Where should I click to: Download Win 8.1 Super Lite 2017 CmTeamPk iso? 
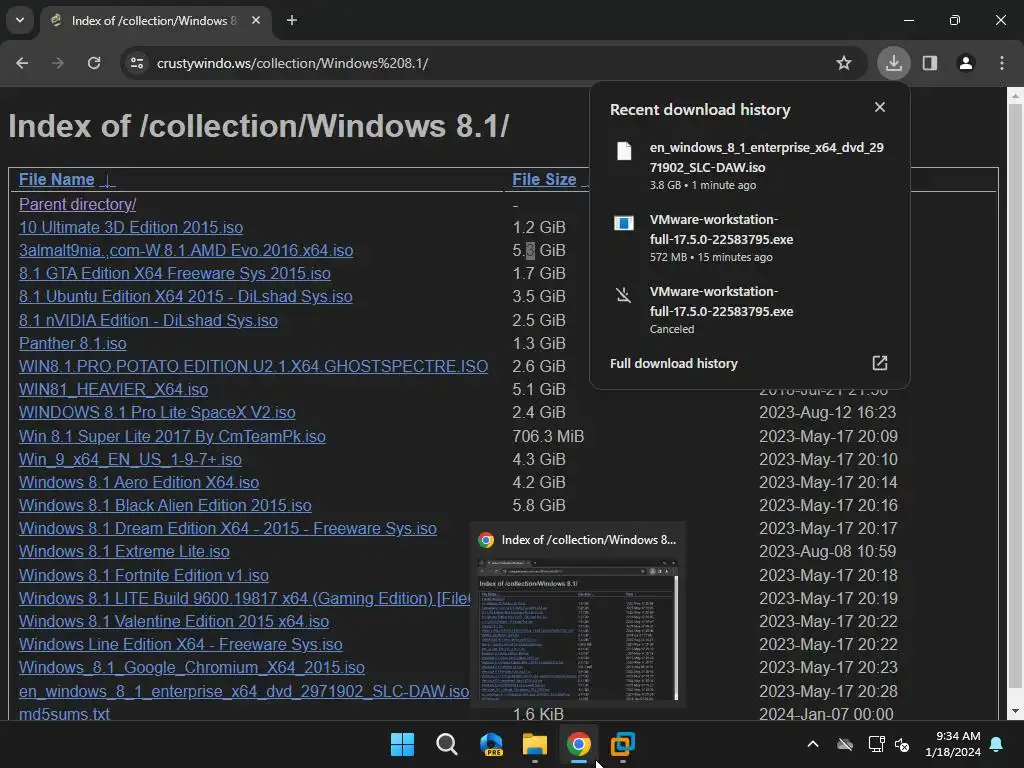(172, 436)
